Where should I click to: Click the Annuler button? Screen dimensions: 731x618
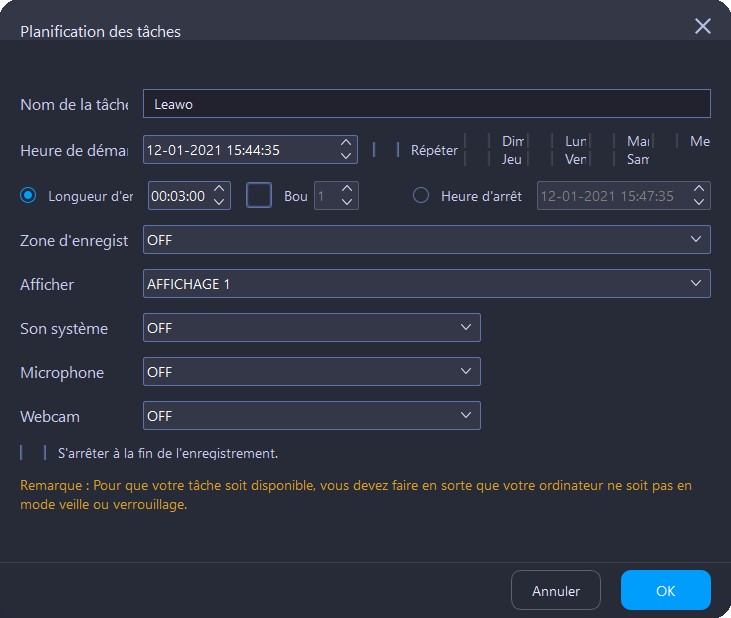click(x=555, y=591)
